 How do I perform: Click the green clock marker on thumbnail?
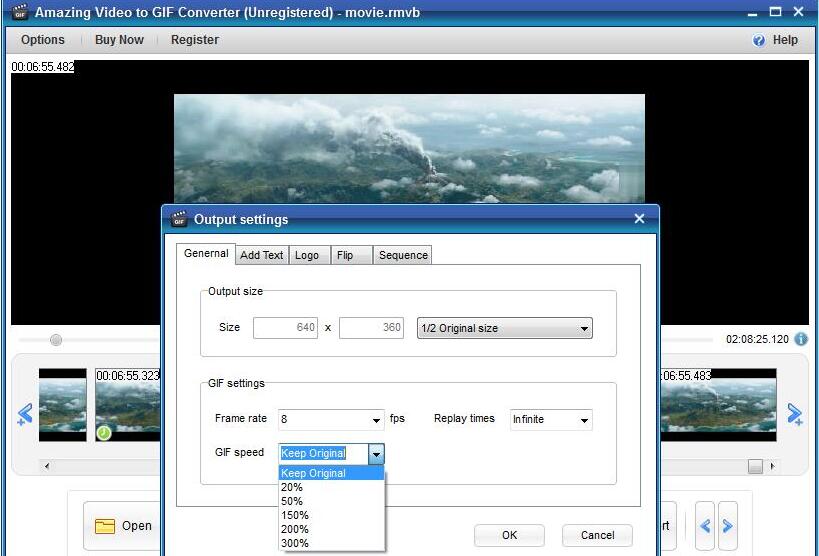[104, 433]
